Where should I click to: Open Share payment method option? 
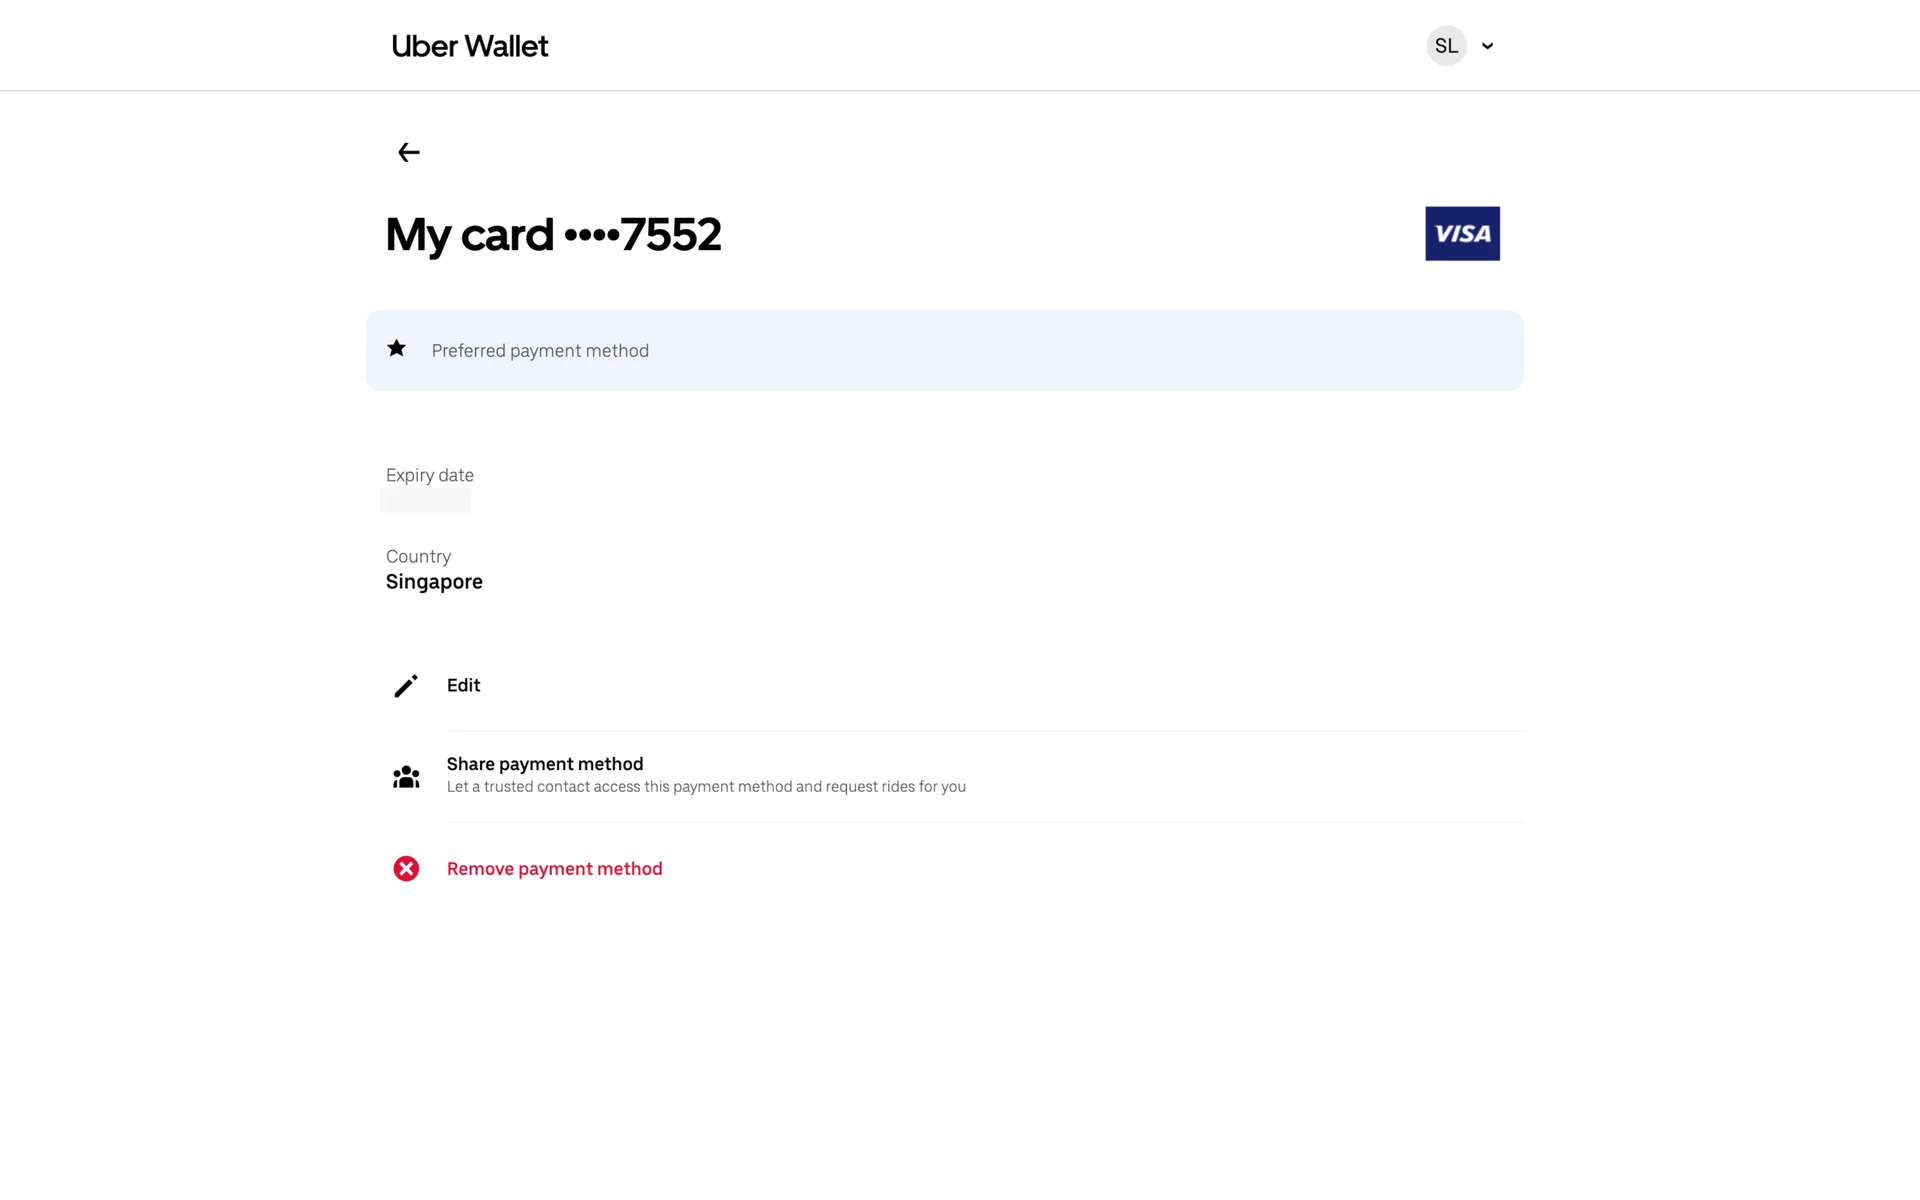[x=545, y=764]
